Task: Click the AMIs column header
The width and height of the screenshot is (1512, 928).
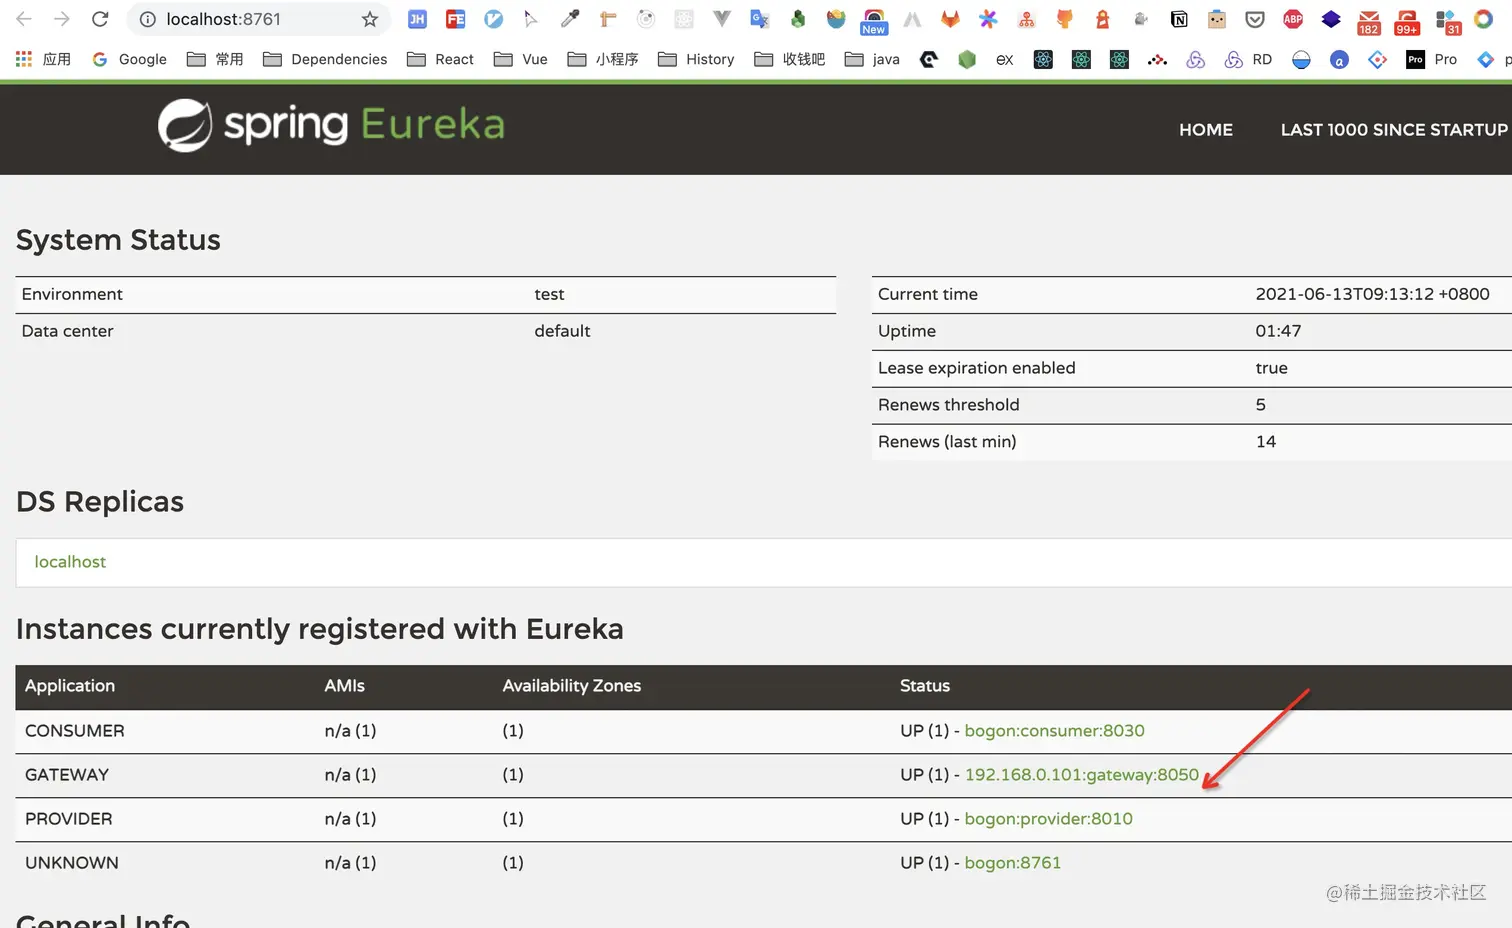Action: coord(345,686)
